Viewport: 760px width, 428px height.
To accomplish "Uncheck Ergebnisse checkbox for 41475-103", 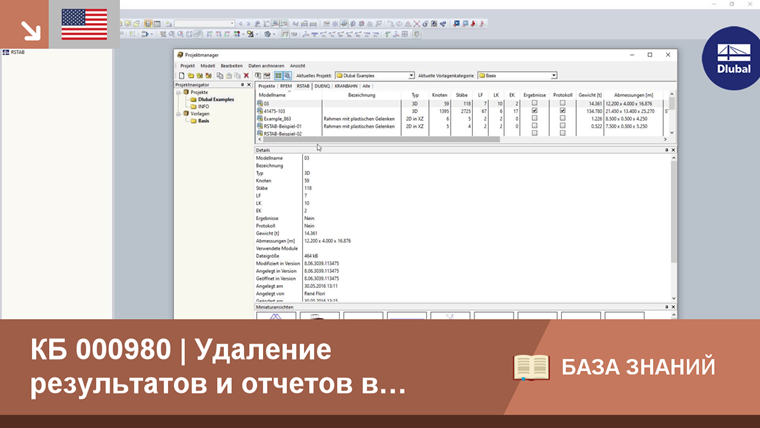I will (535, 111).
